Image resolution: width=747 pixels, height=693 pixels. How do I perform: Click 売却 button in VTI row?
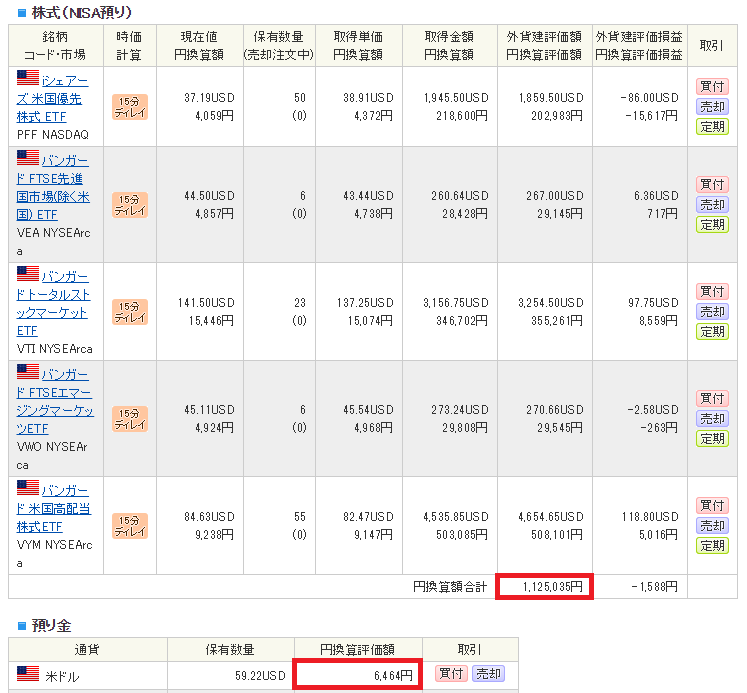pyautogui.click(x=712, y=311)
